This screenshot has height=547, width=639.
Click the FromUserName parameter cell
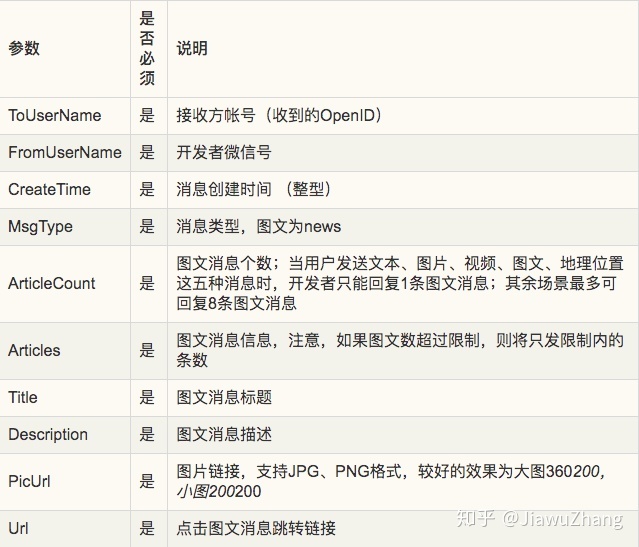tap(65, 153)
